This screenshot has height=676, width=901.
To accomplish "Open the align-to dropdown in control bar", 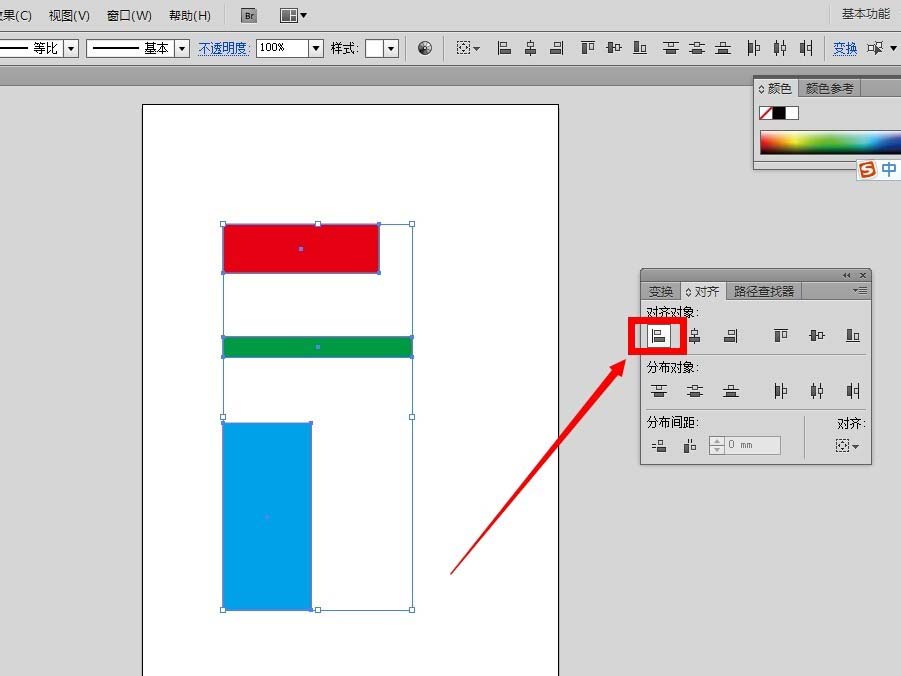I will click(x=468, y=48).
